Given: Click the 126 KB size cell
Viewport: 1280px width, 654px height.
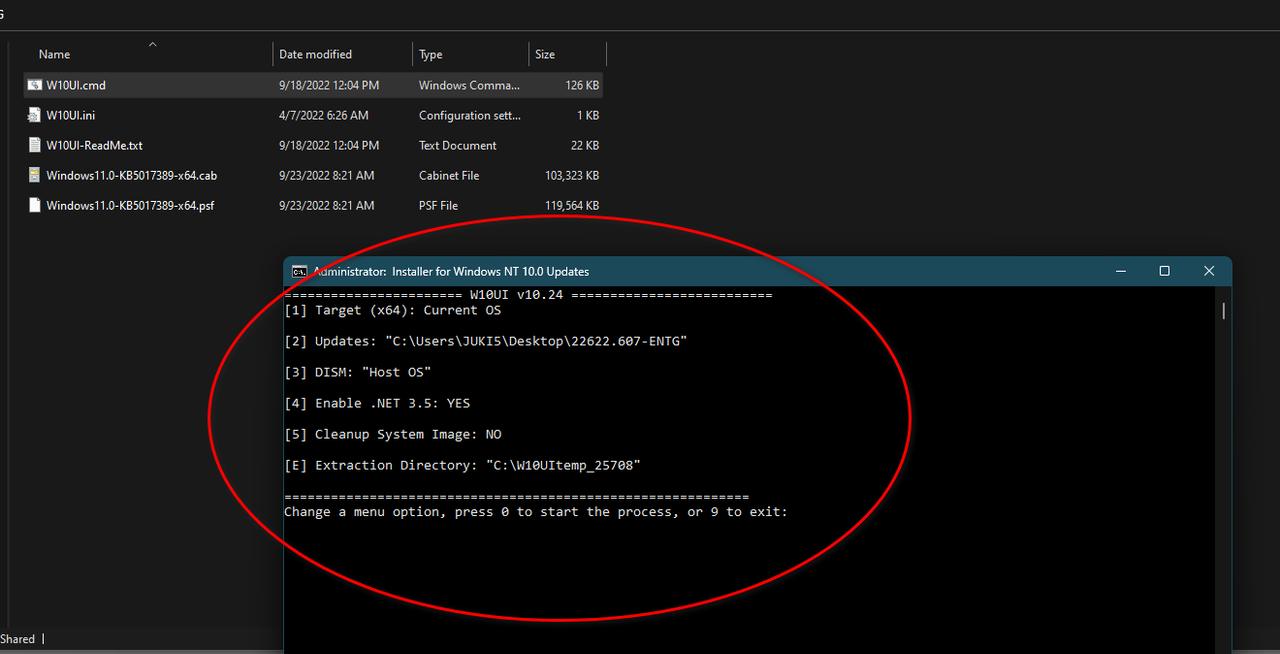Looking at the screenshot, I should click(x=582, y=85).
